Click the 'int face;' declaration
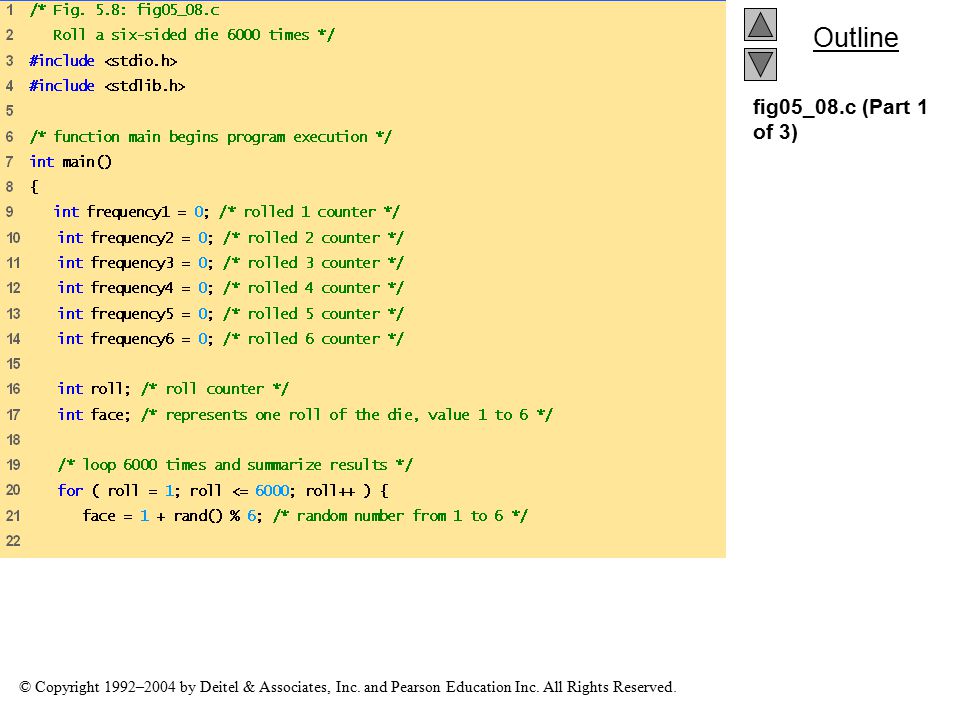 [x=94, y=414]
